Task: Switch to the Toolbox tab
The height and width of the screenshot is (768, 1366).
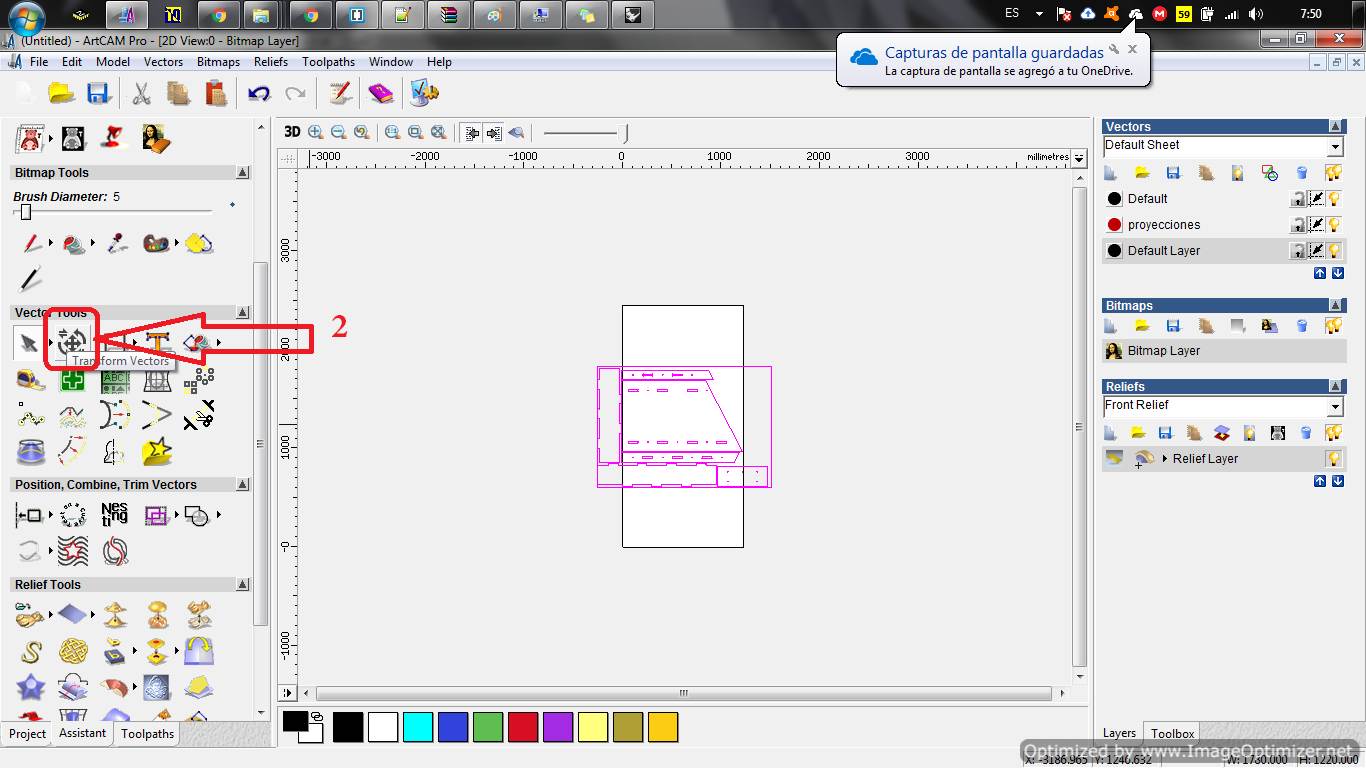Action: pos(1171,734)
